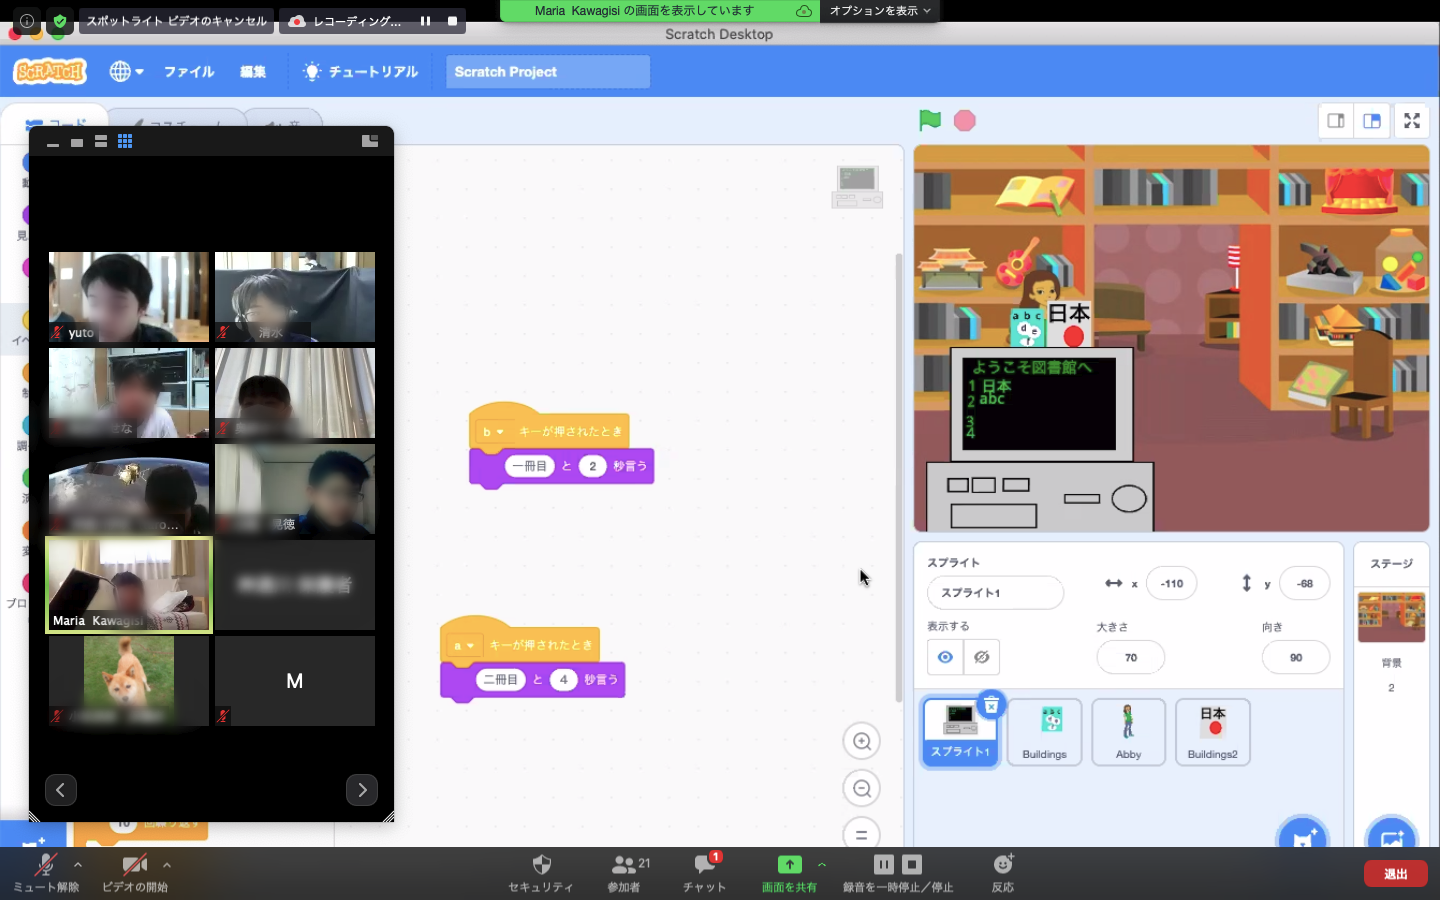Show the sprite using eye icon
The image size is (1440, 900).
coord(945,657)
